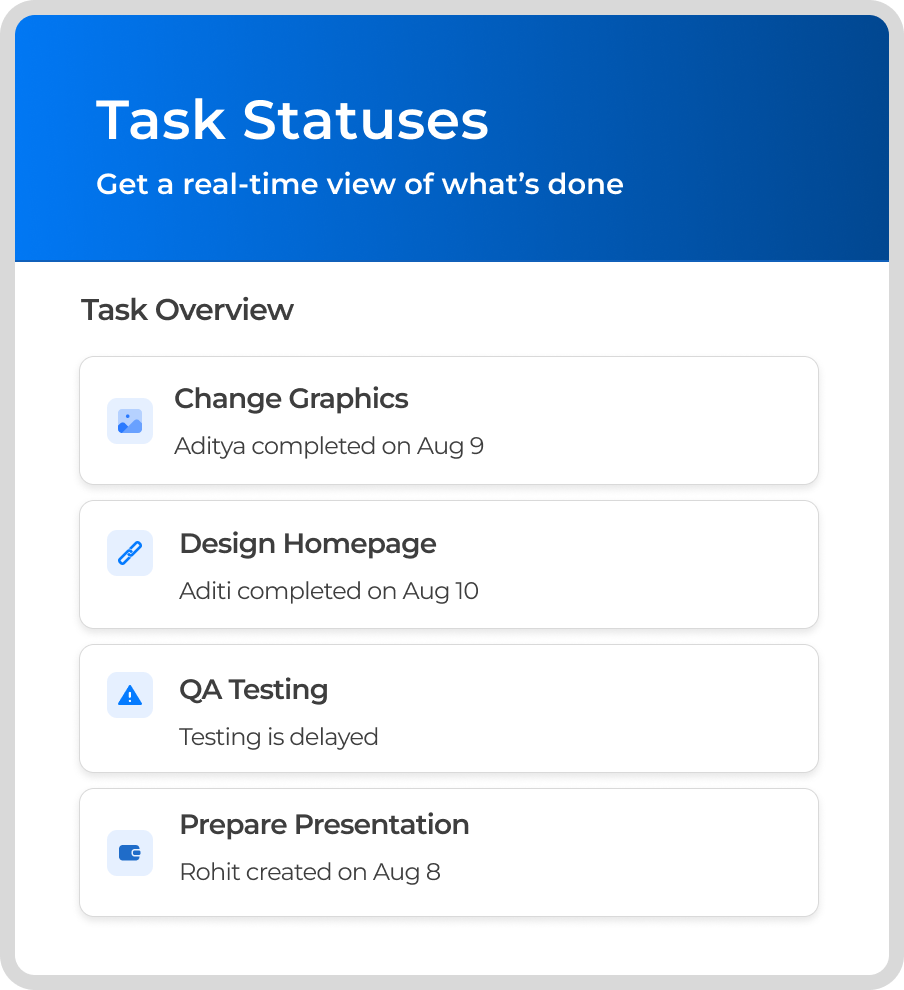The image size is (904, 990).
Task: Click 'Aditya completed on Aug 9' status text
Action: pos(329,446)
